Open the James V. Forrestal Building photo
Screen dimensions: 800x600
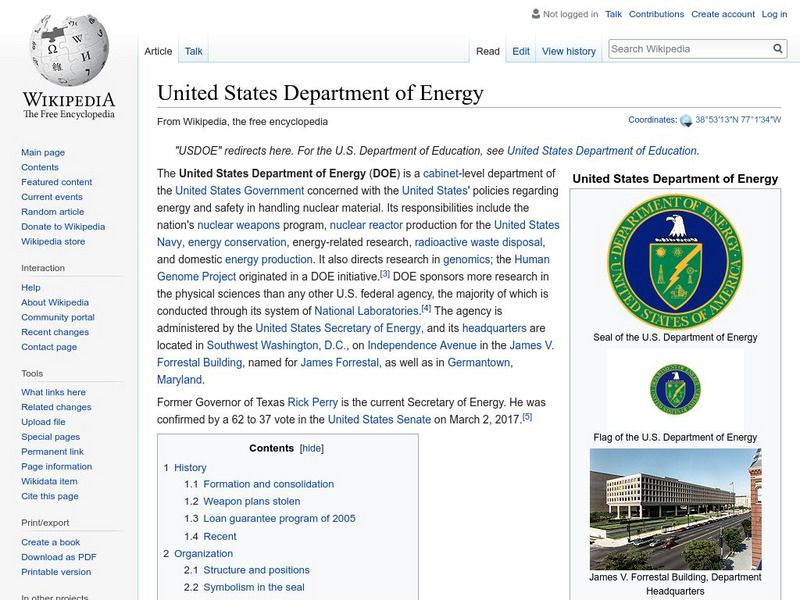coord(675,509)
